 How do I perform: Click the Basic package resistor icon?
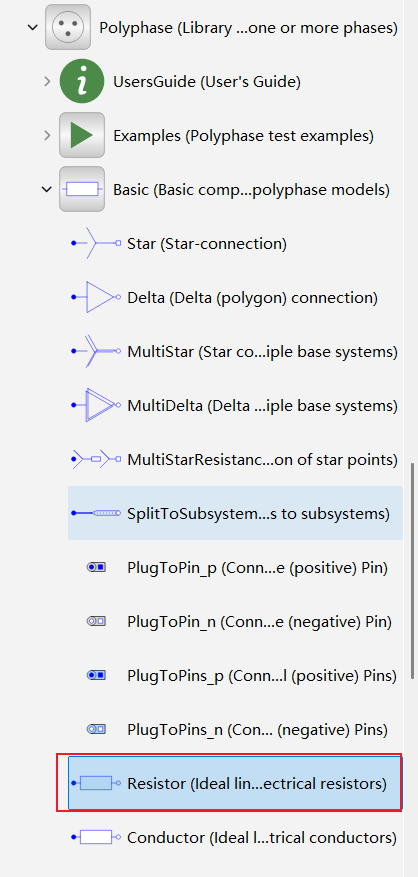[x=82, y=189]
